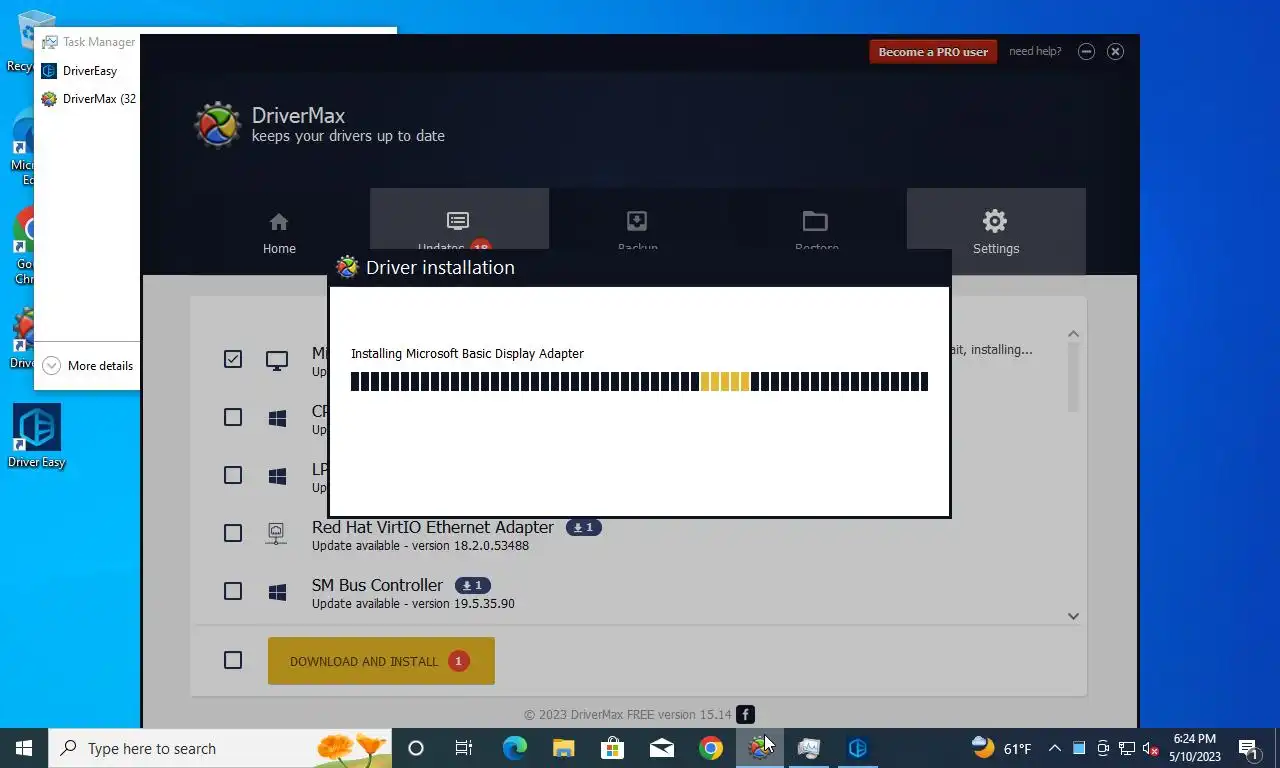Click Become a PRO user button

pos(933,52)
